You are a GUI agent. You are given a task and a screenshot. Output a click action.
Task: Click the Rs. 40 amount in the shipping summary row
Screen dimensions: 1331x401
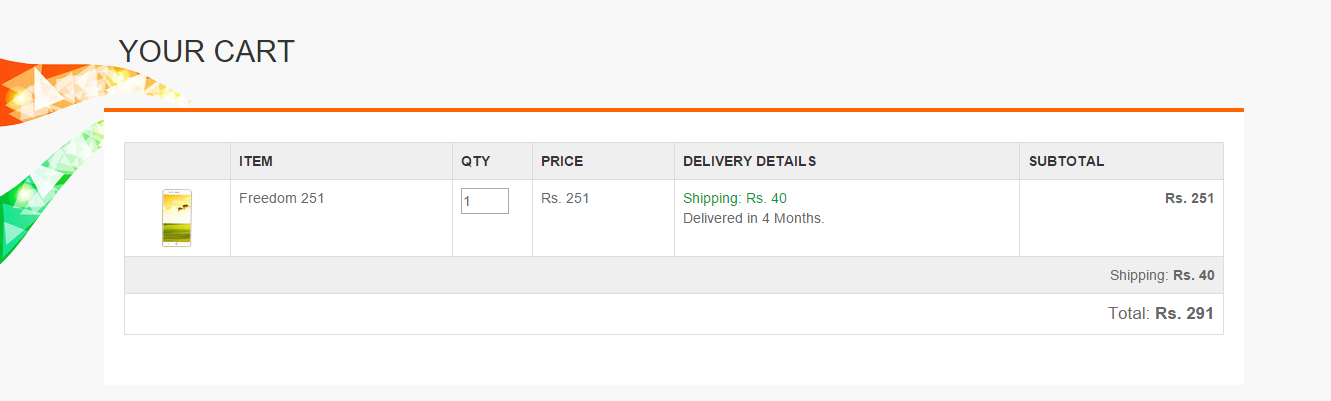click(x=1194, y=275)
